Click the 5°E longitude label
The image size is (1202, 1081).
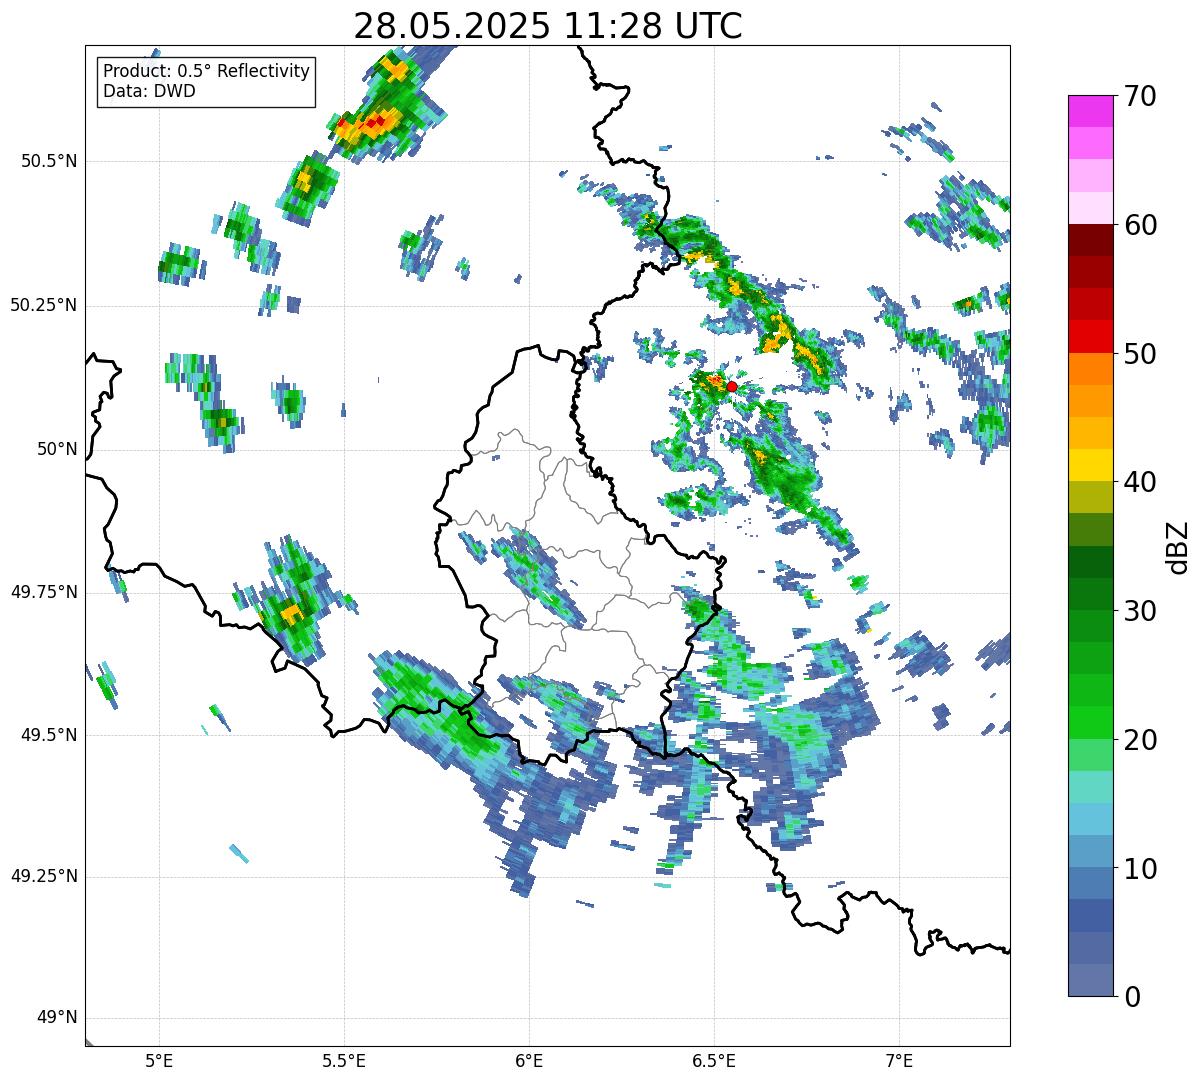159,1061
